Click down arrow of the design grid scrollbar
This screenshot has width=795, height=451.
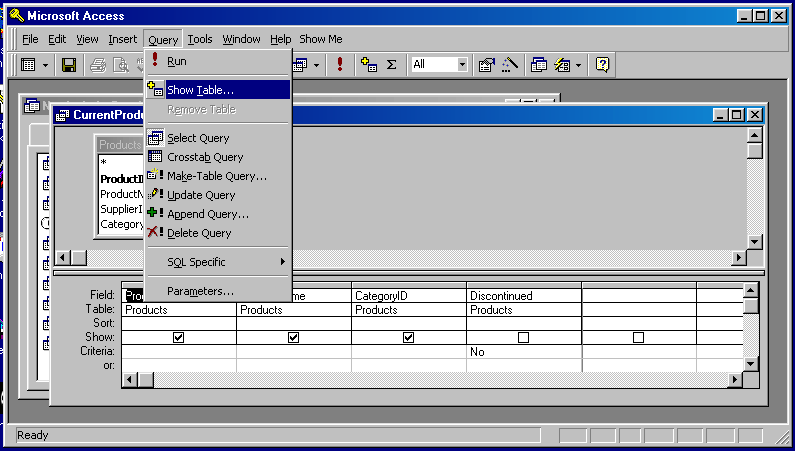[x=750, y=364]
